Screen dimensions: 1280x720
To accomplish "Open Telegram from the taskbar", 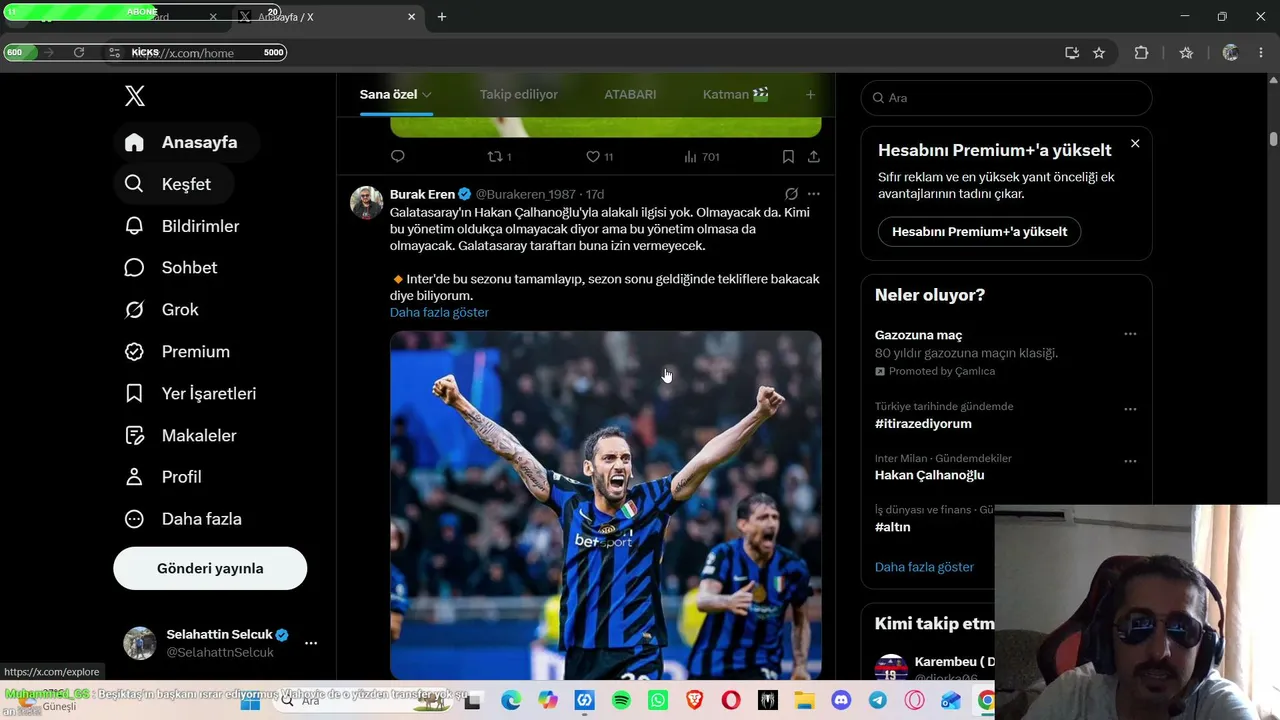I will [x=878, y=701].
